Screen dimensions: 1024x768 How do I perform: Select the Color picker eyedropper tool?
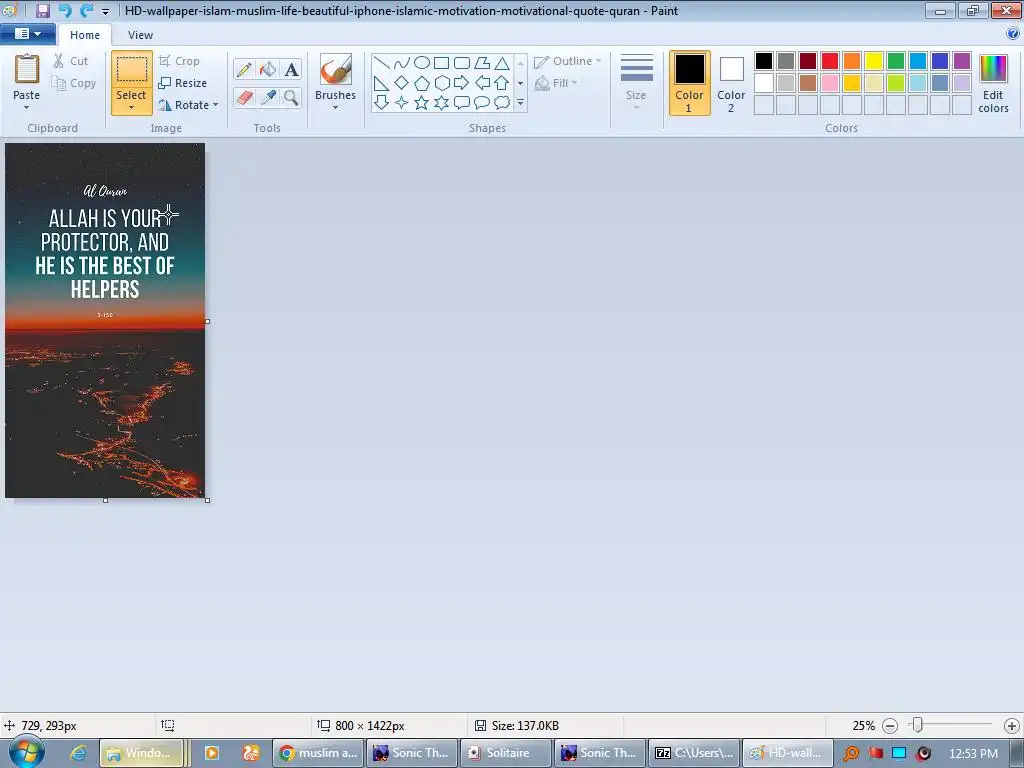point(268,97)
